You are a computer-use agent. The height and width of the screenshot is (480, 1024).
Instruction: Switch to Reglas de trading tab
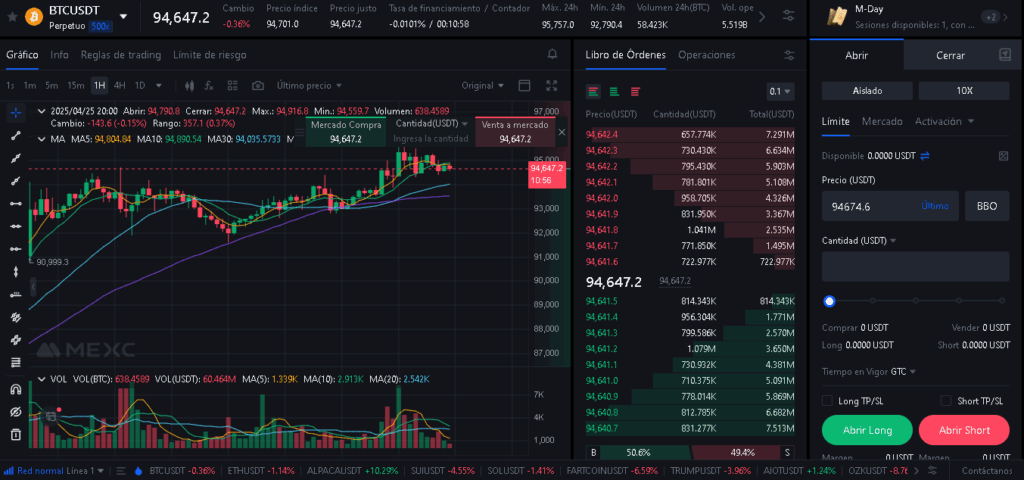tap(121, 55)
